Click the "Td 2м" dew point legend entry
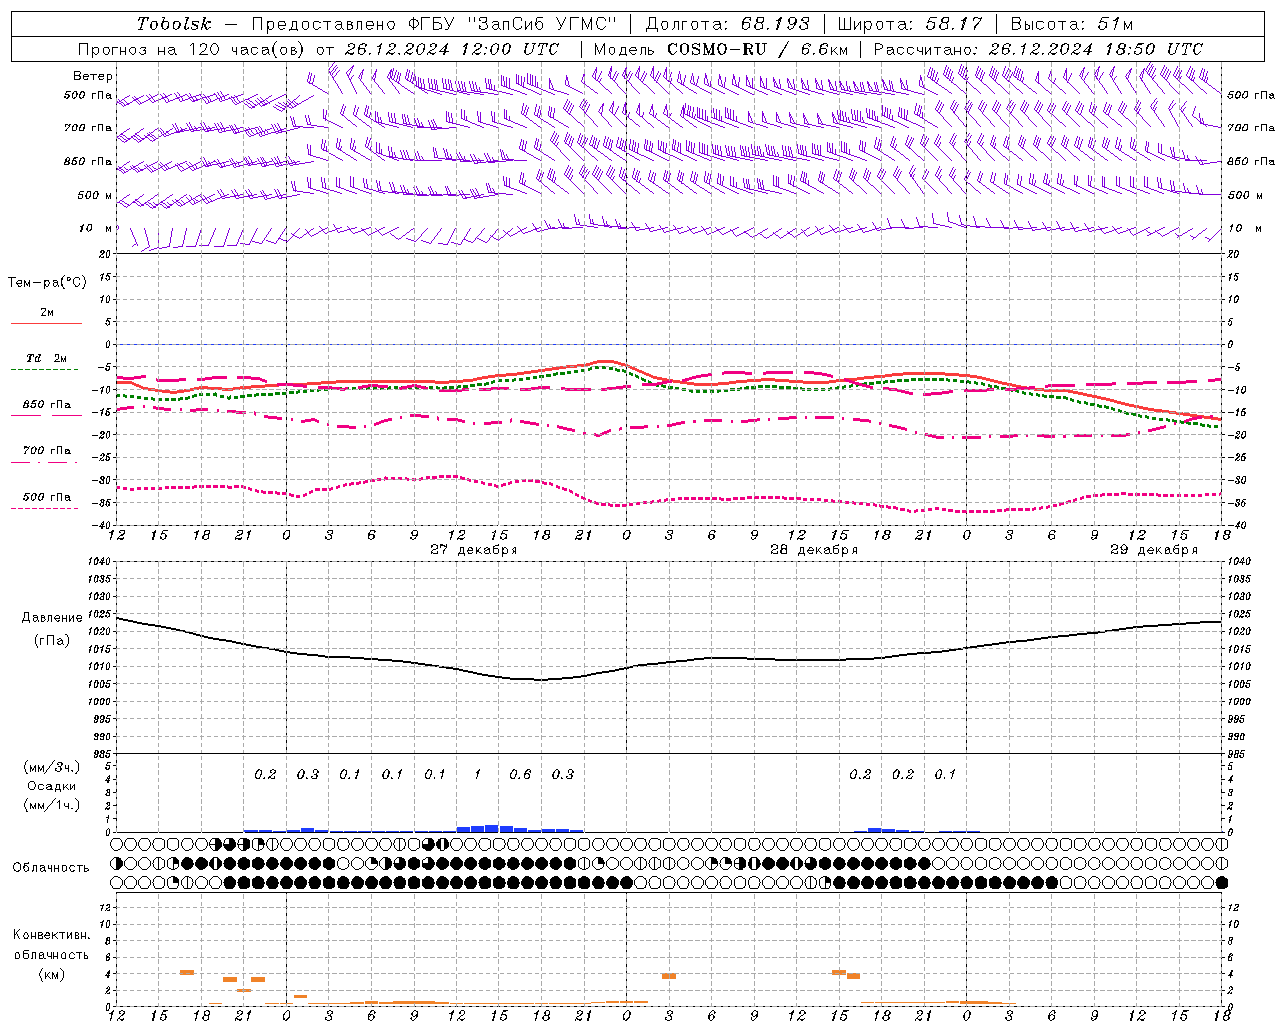Viewport: 1280px width, 1024px height. [x=47, y=358]
